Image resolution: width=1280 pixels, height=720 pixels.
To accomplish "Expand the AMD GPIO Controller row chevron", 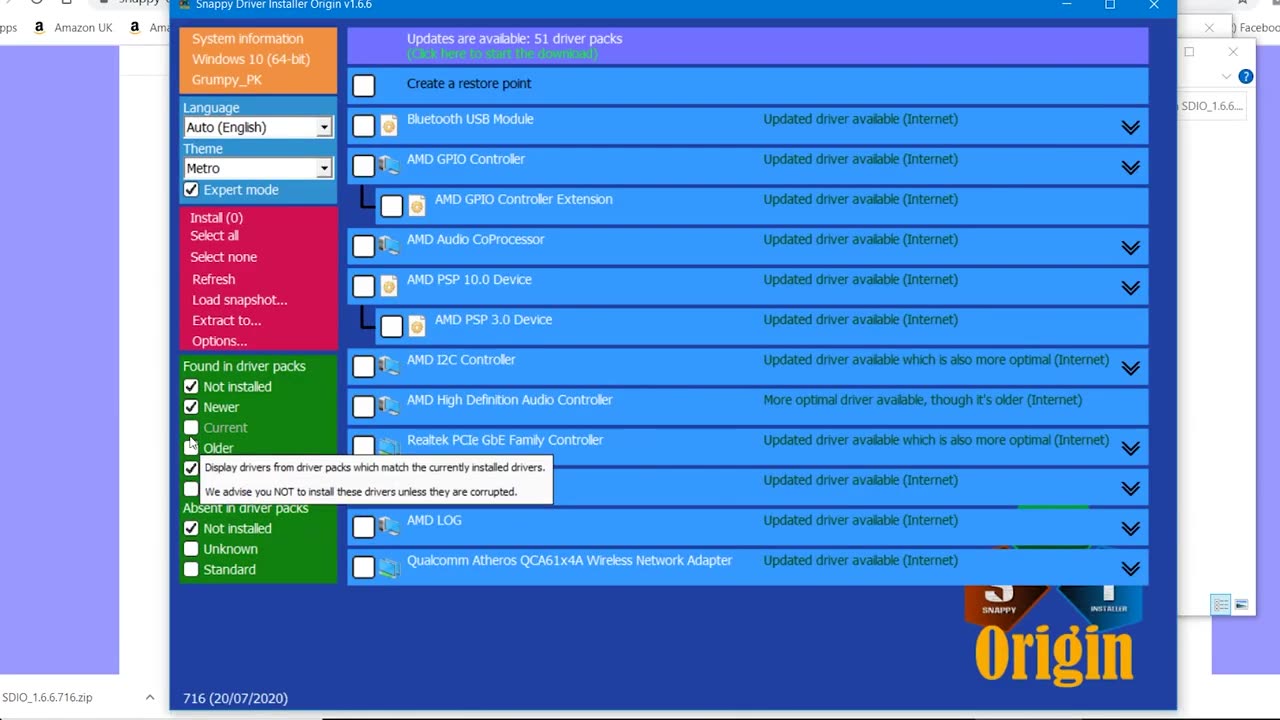I will tap(1130, 167).
